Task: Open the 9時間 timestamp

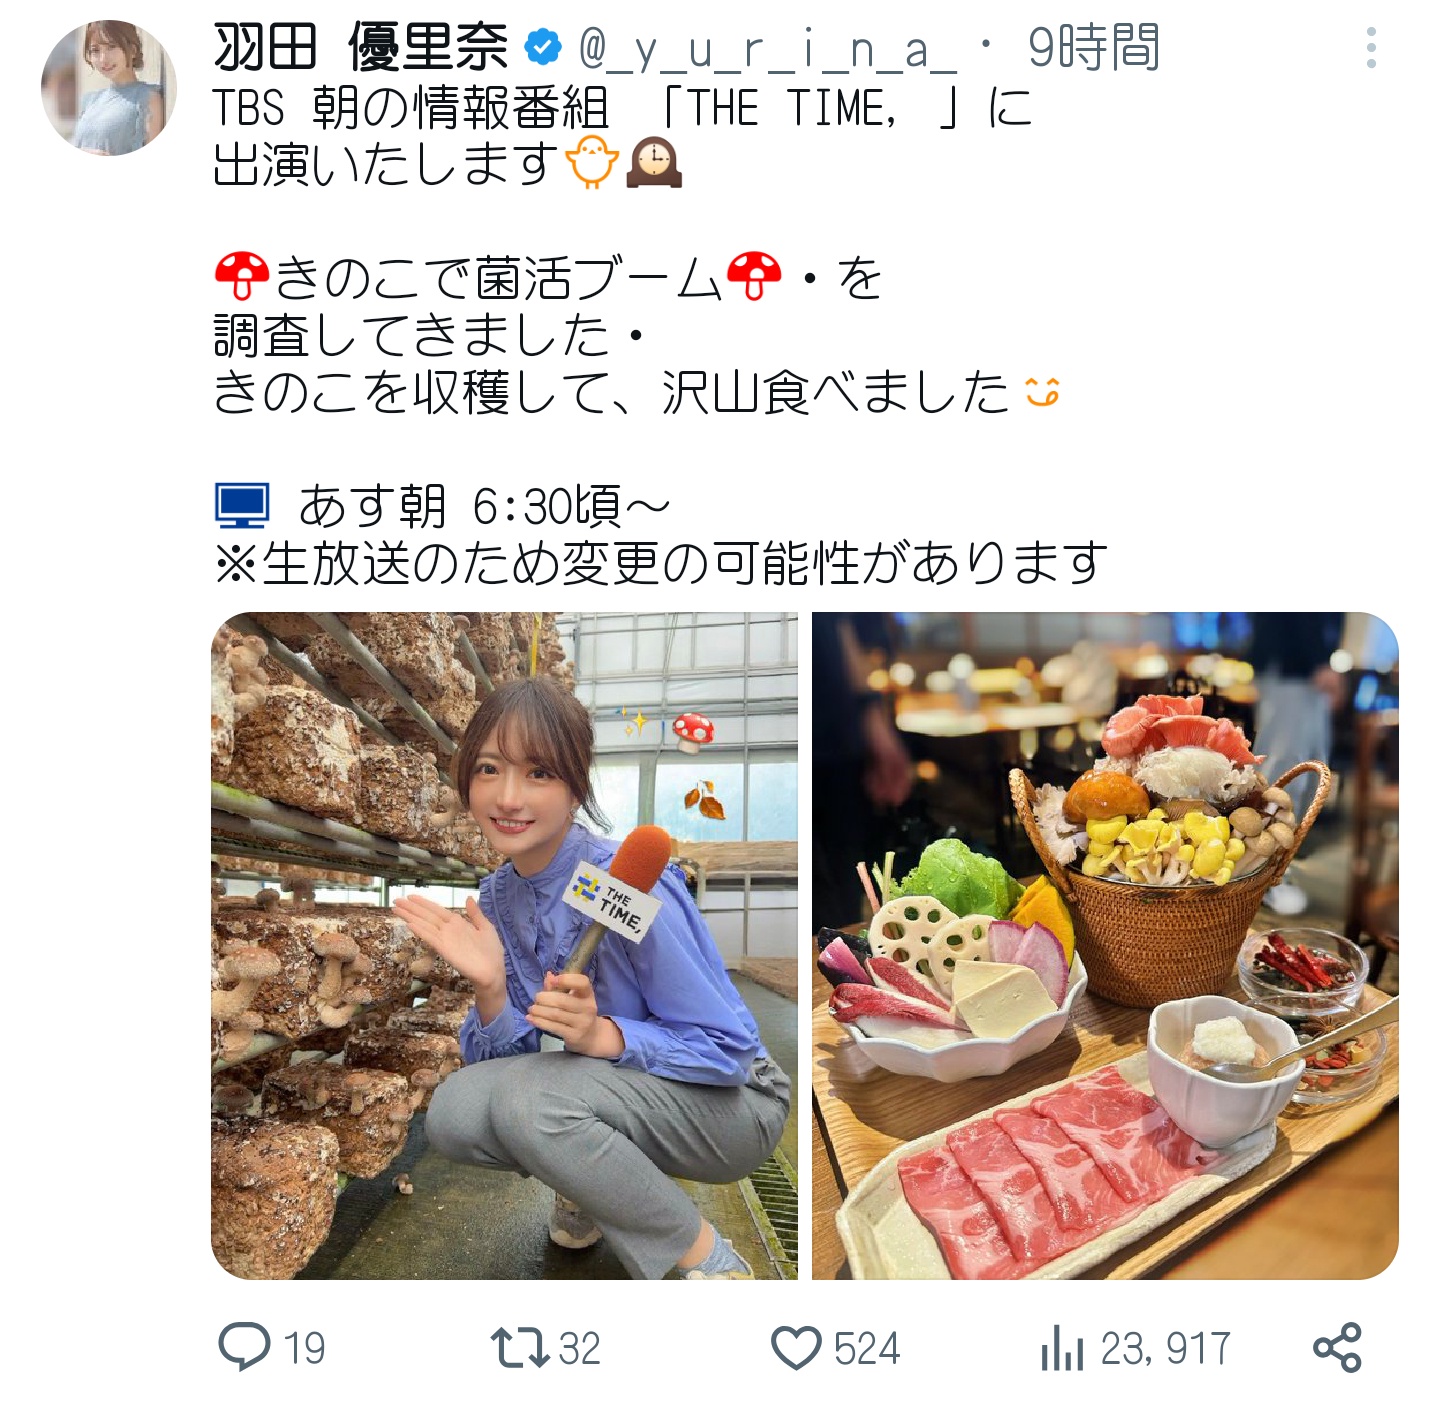Action: [1093, 48]
